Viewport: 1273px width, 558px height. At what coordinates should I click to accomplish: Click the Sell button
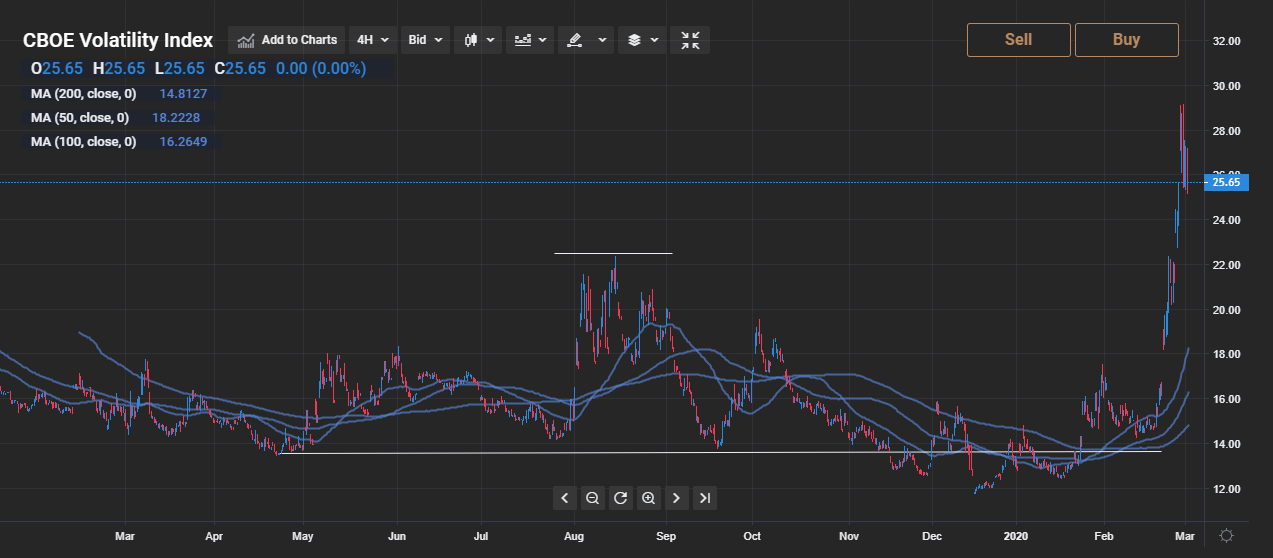[1018, 40]
